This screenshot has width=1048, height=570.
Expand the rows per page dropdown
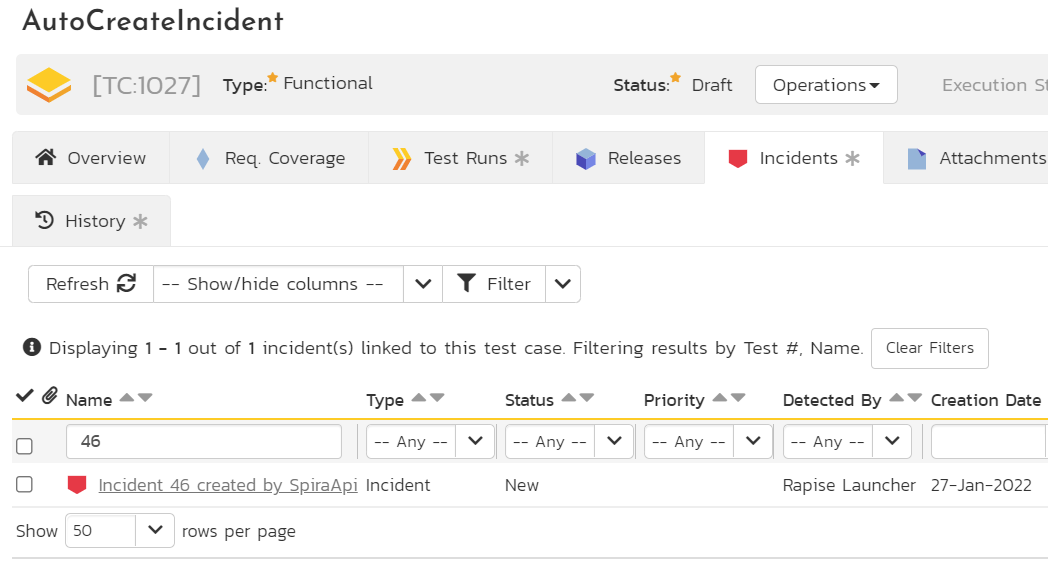155,530
